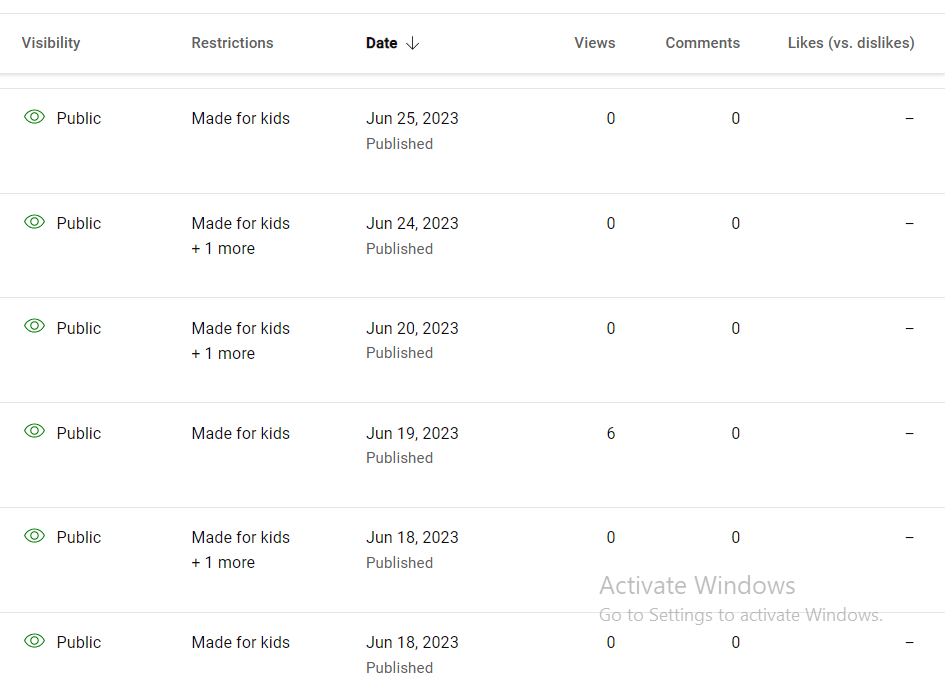
Task: Click the Comments column header
Action: pyautogui.click(x=702, y=43)
